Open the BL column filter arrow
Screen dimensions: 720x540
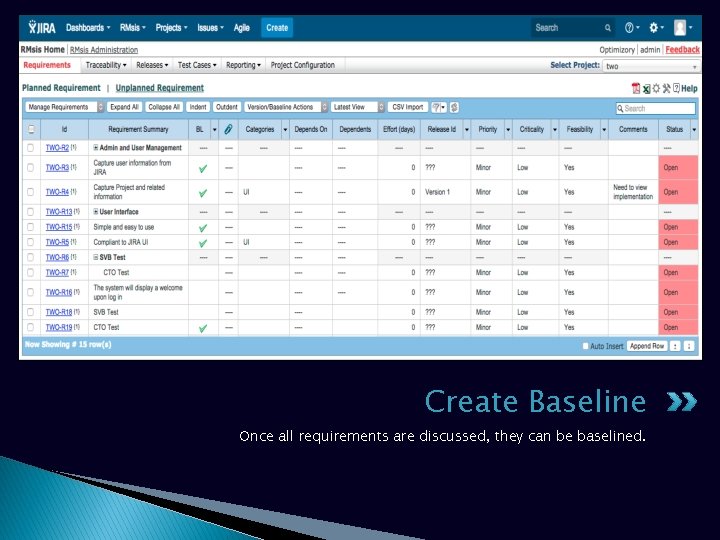pyautogui.click(x=214, y=130)
